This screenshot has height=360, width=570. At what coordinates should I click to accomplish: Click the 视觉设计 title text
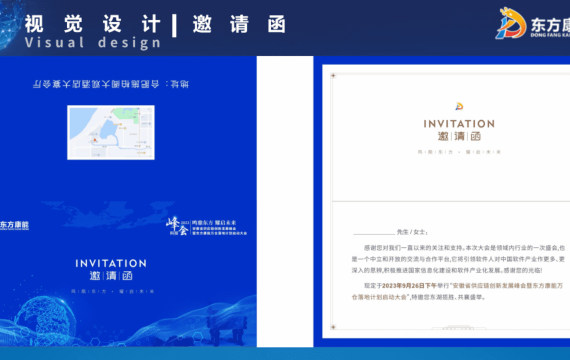[x=93, y=24]
